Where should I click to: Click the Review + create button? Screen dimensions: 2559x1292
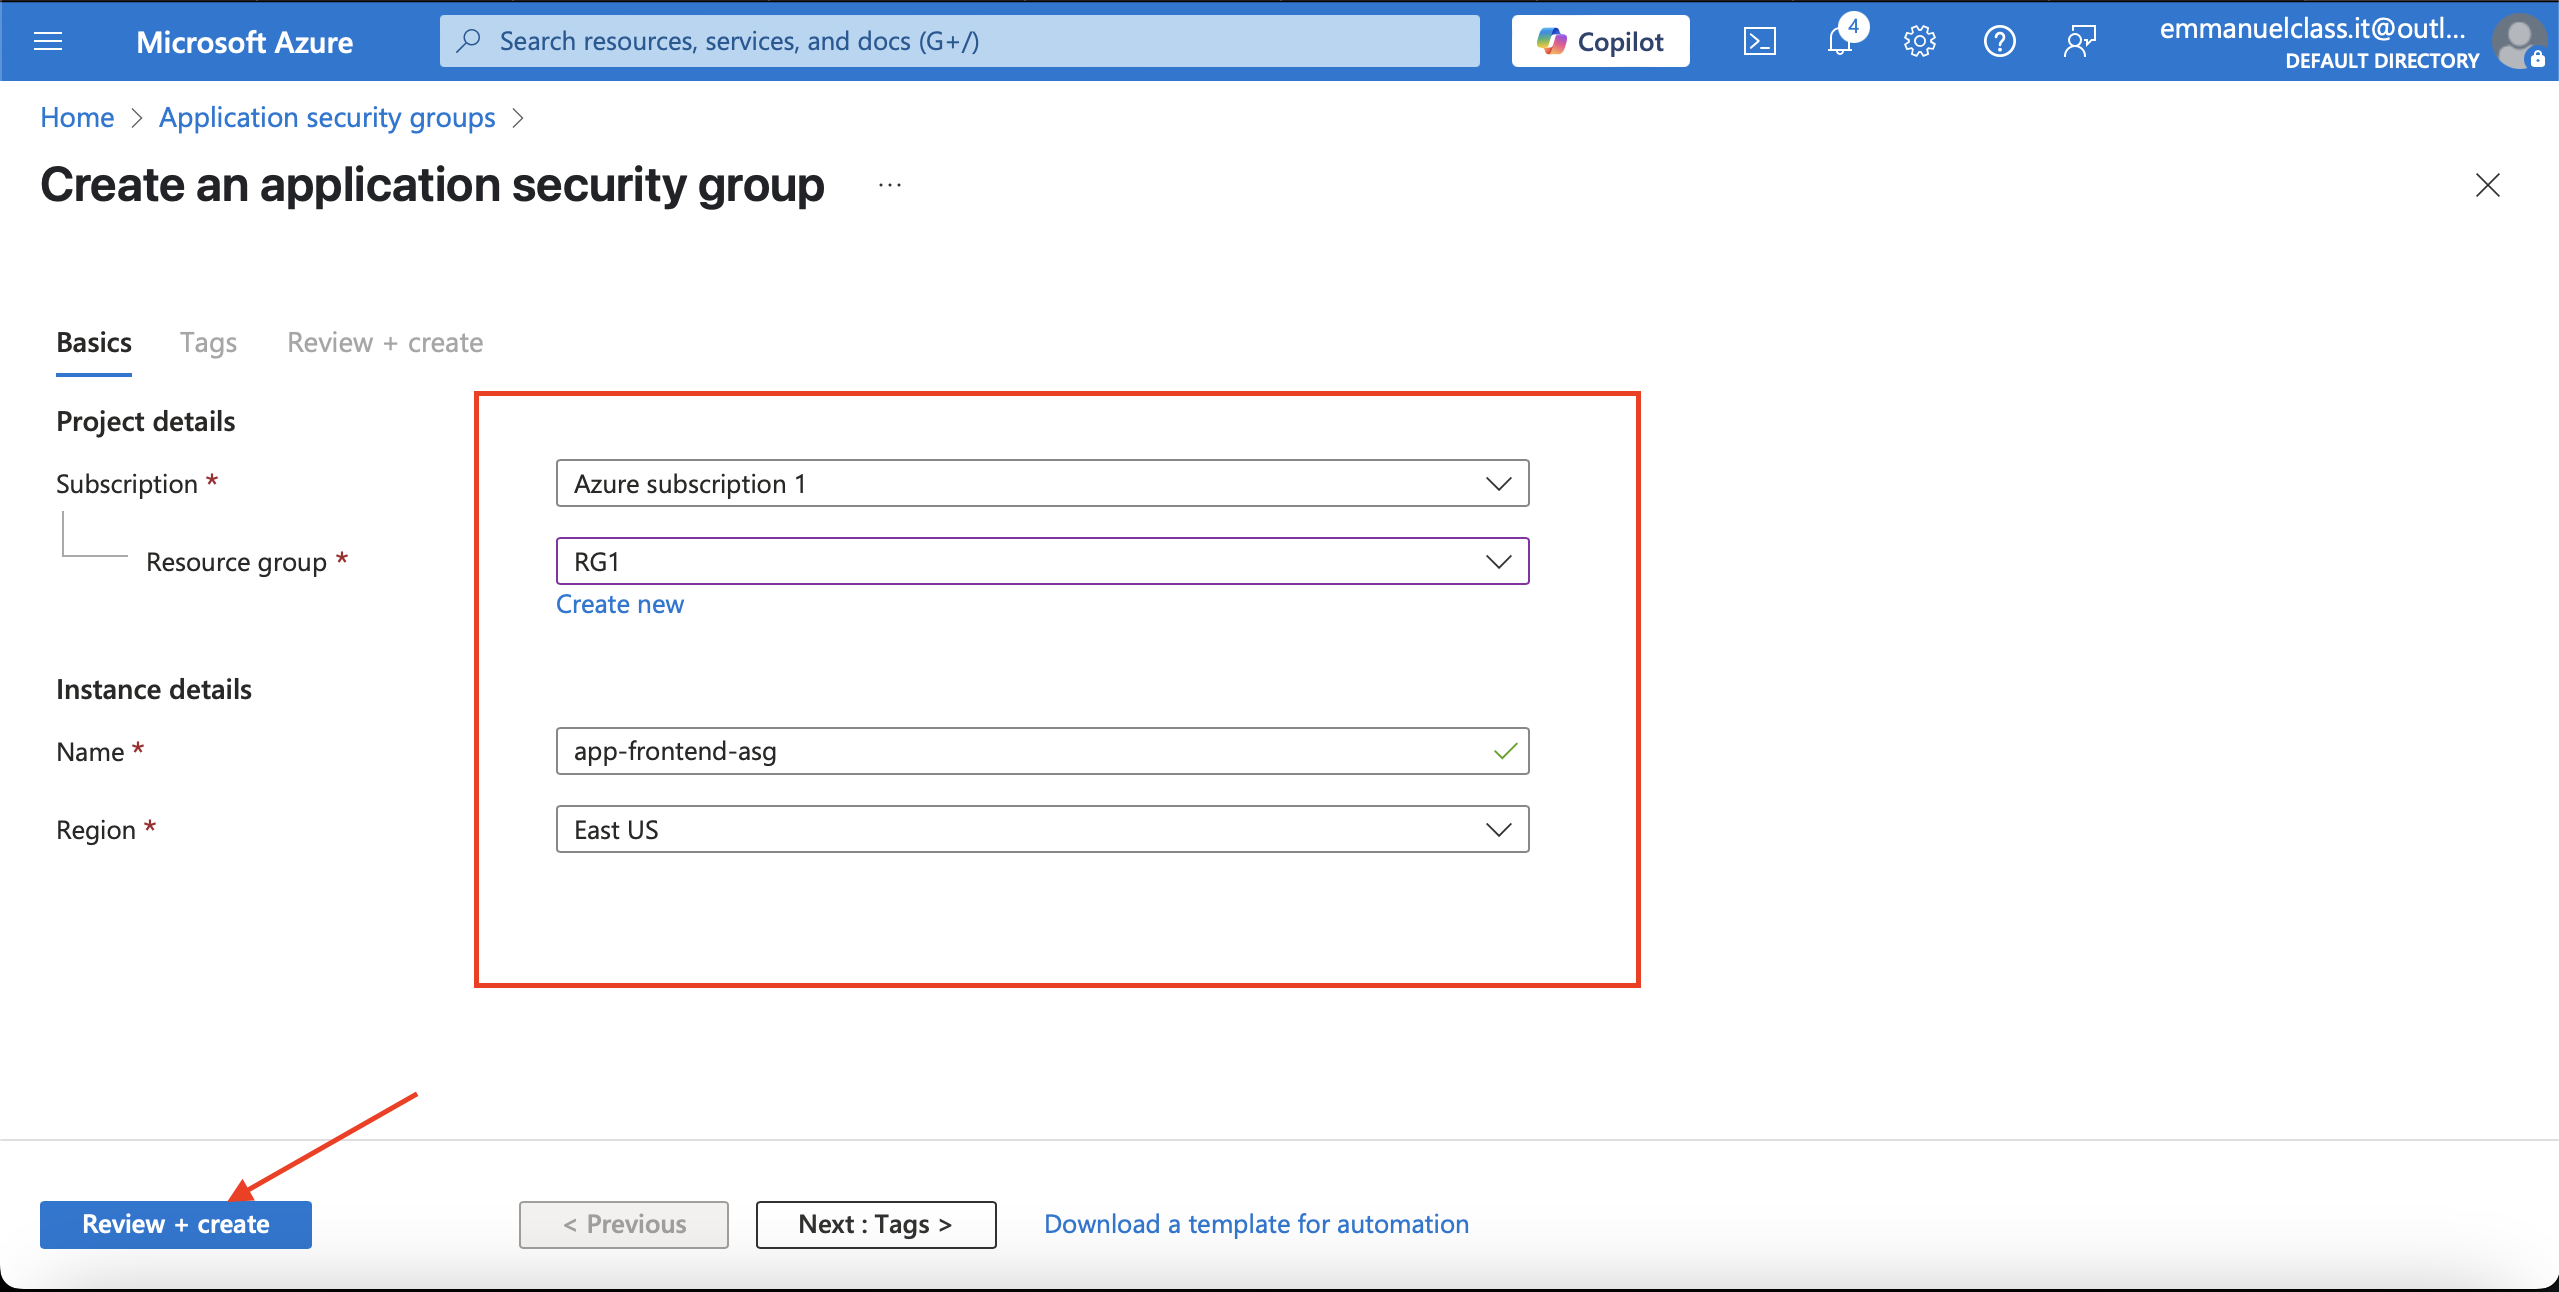click(176, 1225)
